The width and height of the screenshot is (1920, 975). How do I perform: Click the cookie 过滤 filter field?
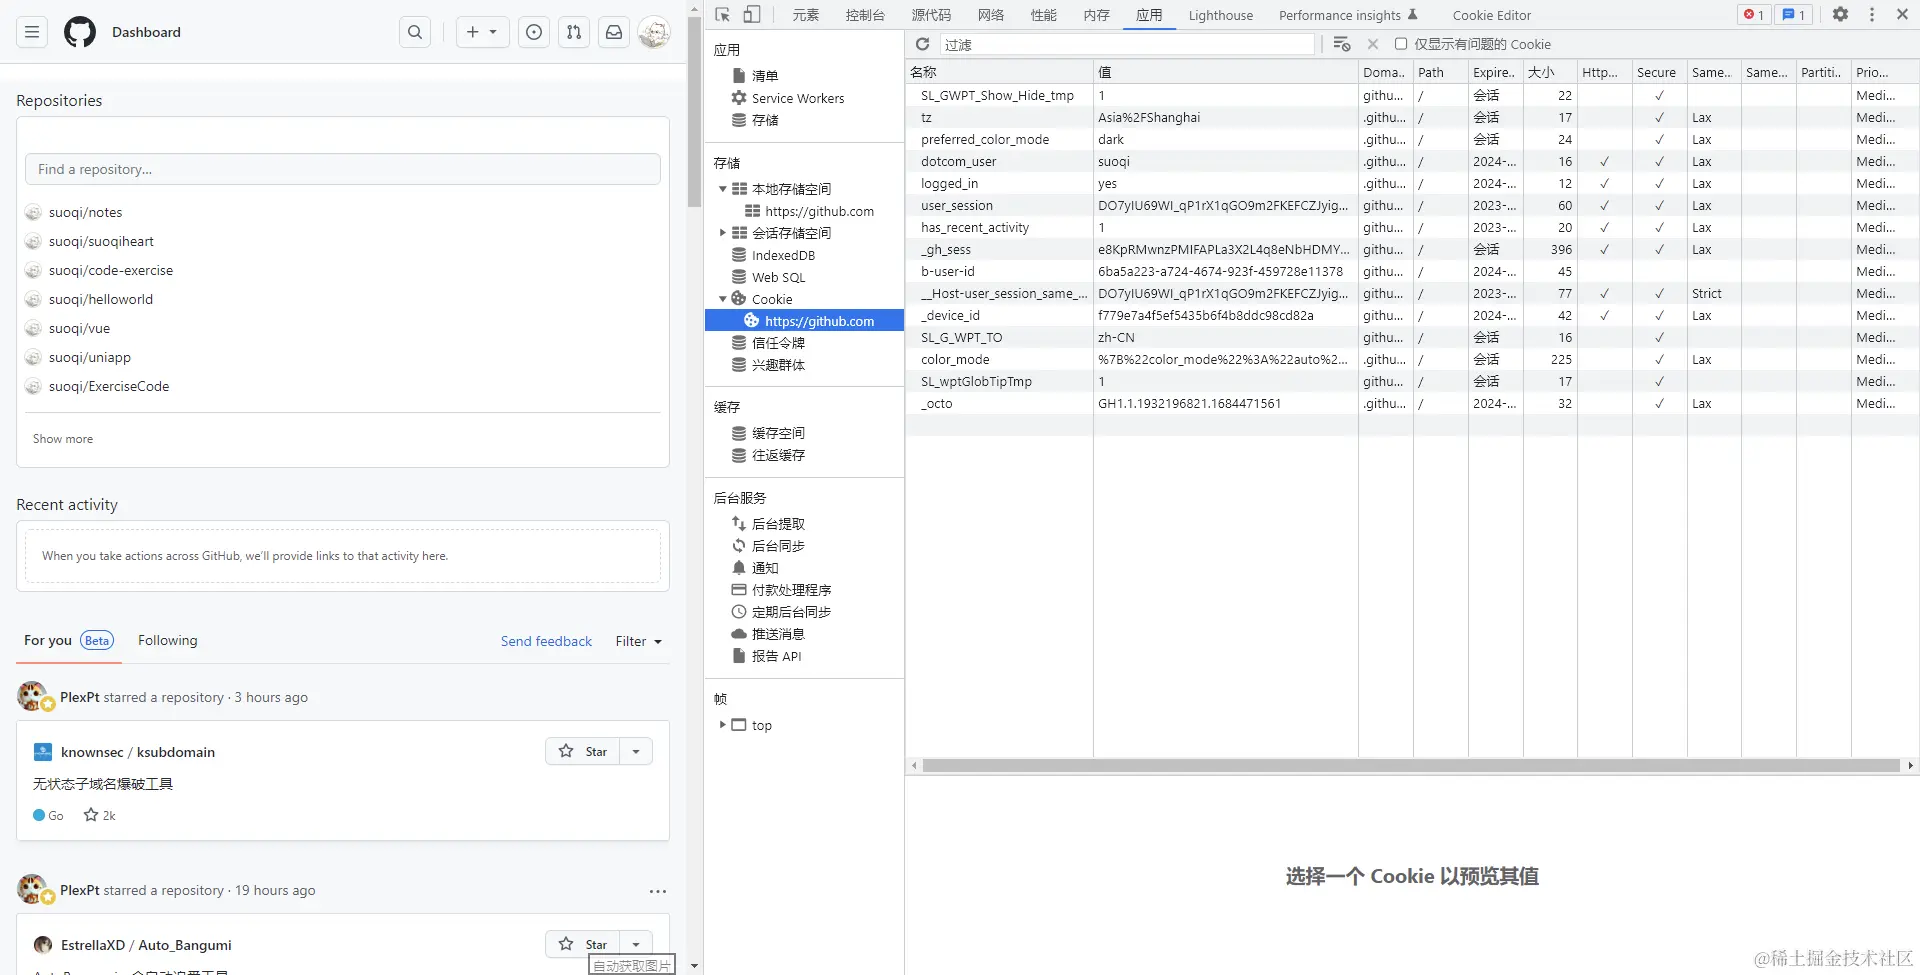click(1127, 44)
